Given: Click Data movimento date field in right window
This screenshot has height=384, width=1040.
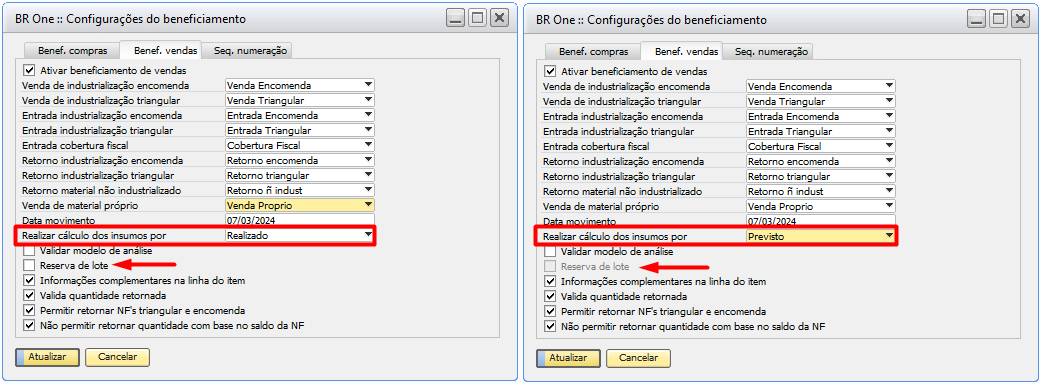Looking at the screenshot, I should coord(820,221).
